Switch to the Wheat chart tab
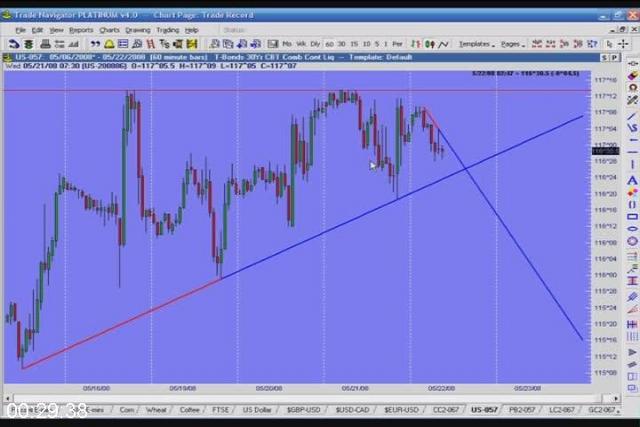The width and height of the screenshot is (640, 427). (156, 410)
